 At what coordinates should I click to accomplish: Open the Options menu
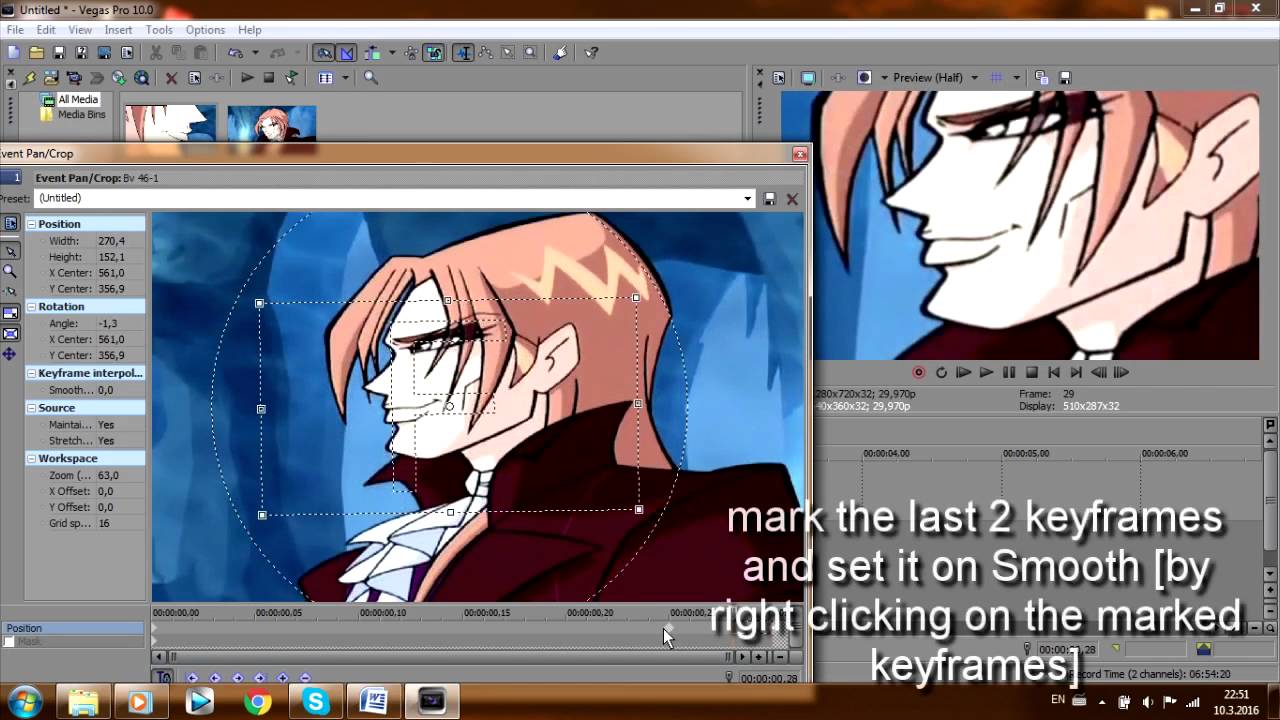tap(205, 30)
